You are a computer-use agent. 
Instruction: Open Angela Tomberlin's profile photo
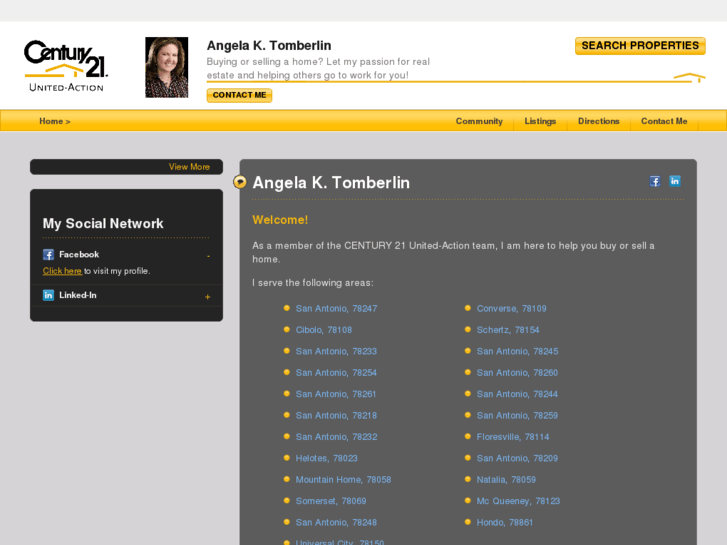pos(166,67)
